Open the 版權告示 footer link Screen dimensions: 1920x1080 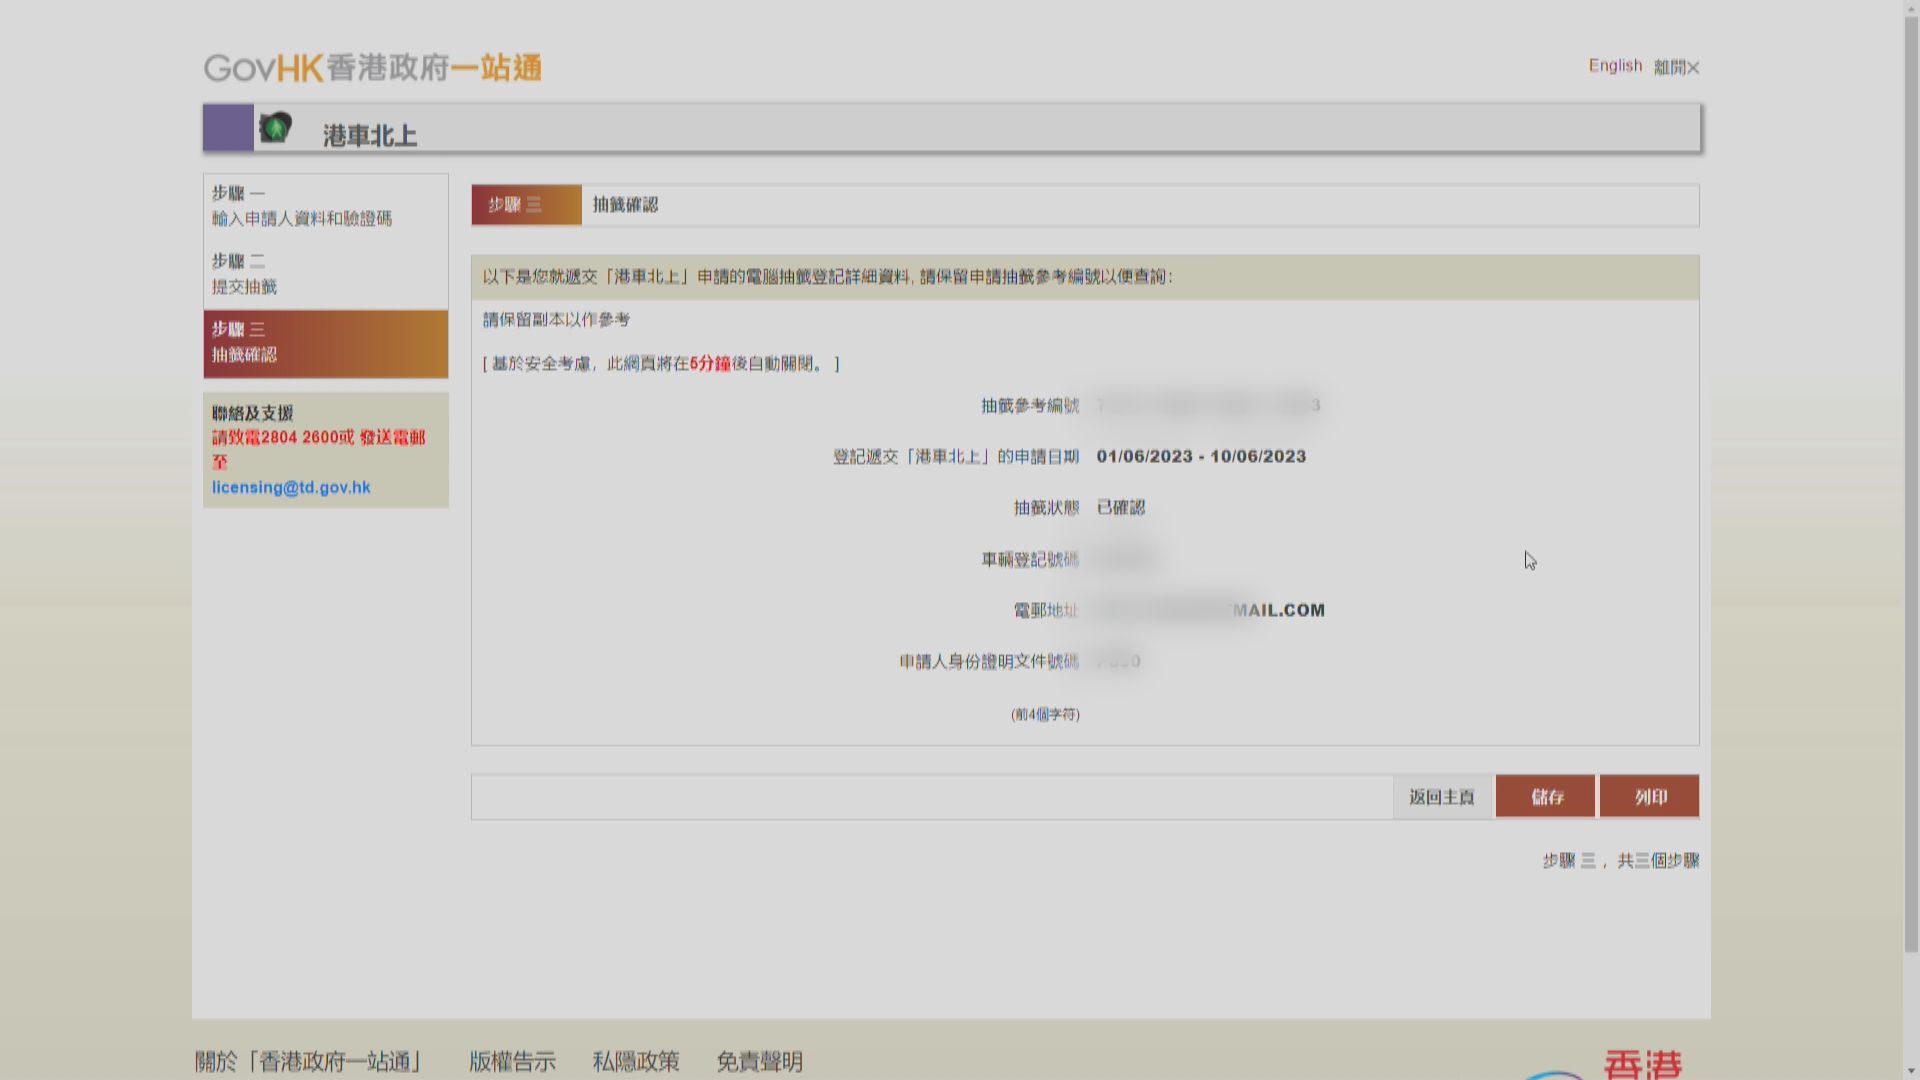click(512, 1061)
